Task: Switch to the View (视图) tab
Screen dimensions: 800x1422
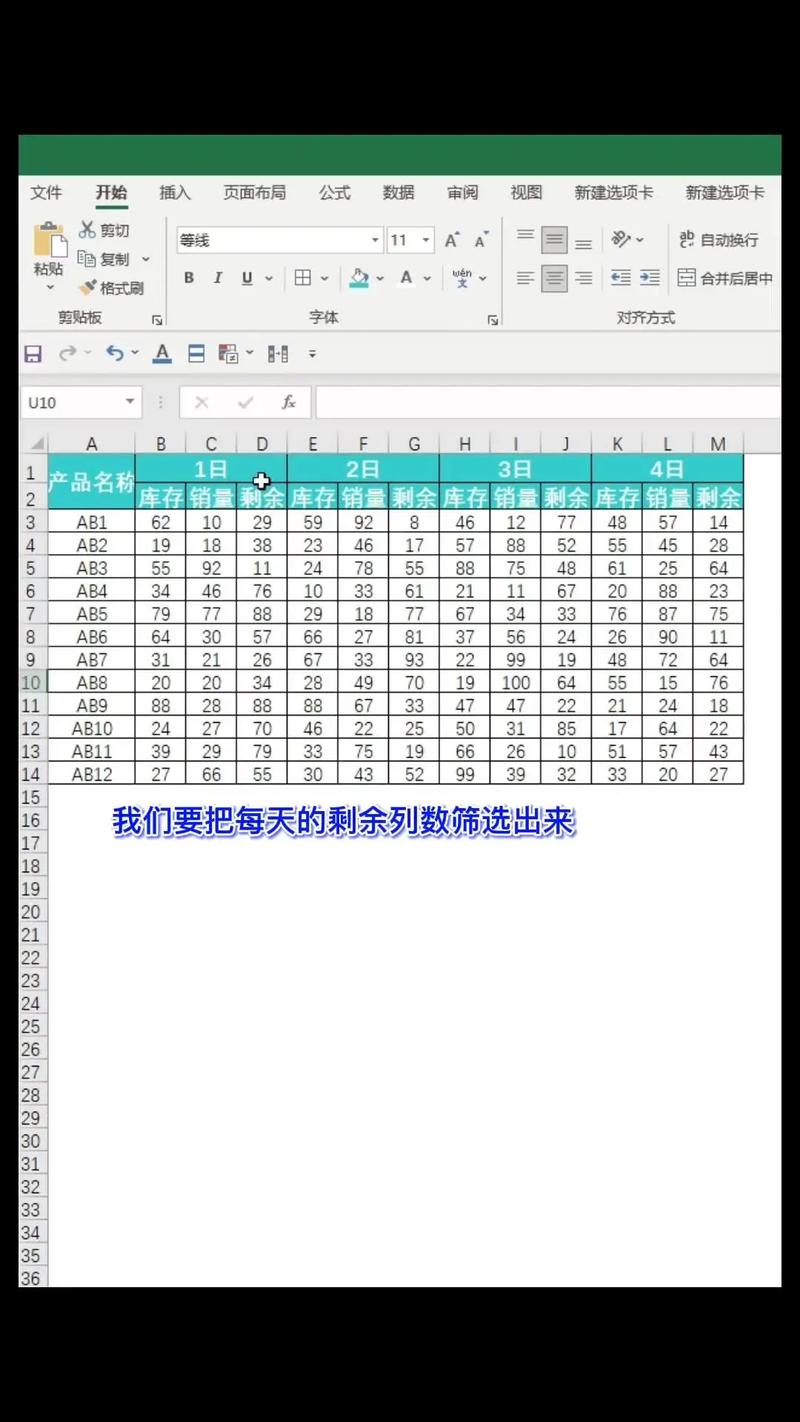Action: pos(526,193)
